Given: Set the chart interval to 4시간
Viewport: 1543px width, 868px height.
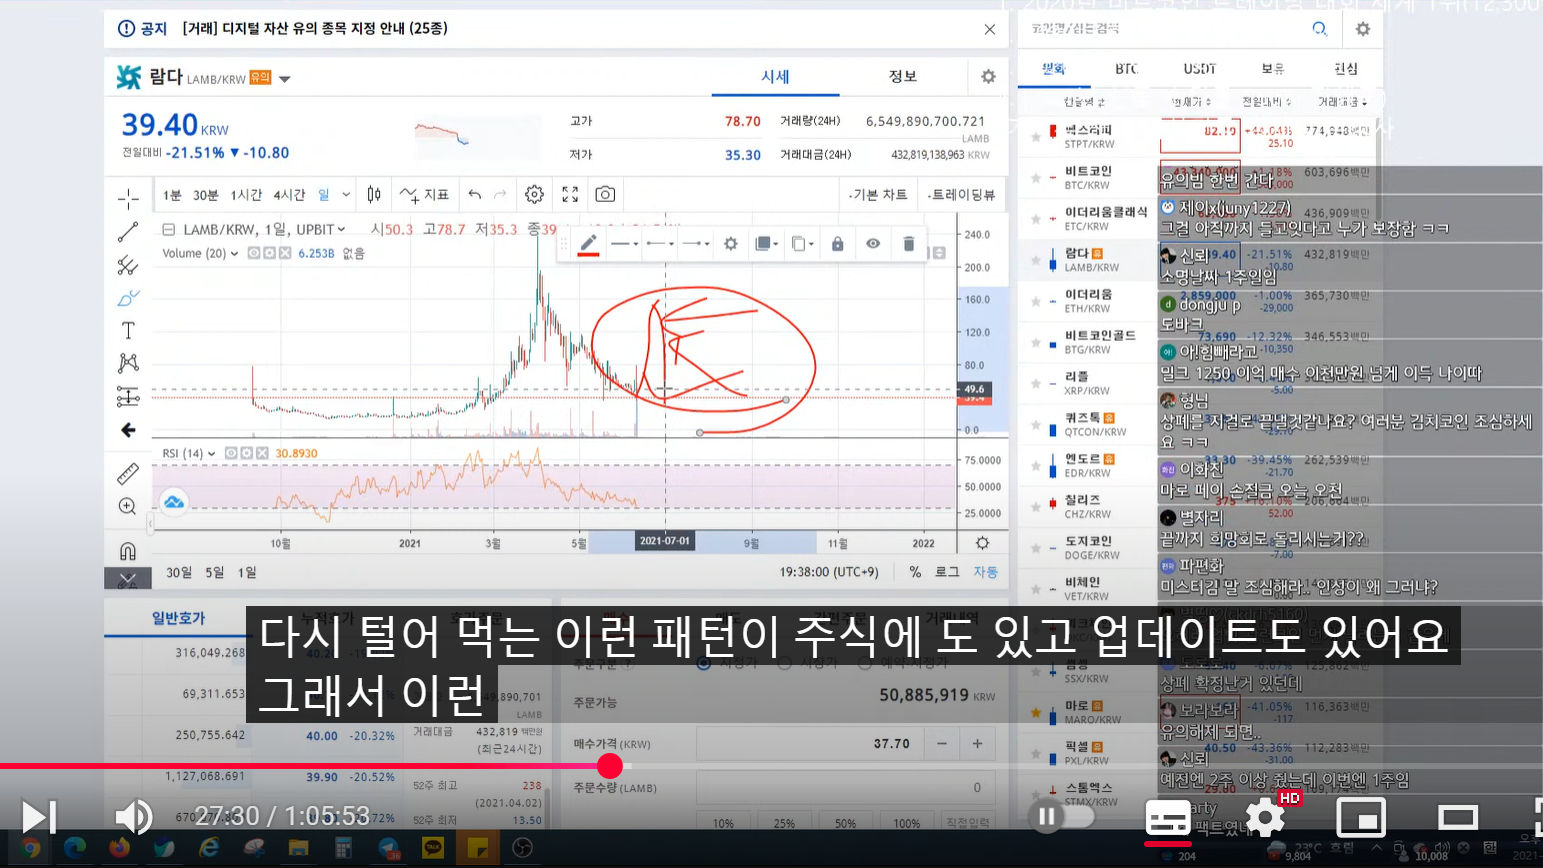Looking at the screenshot, I should pyautogui.click(x=289, y=194).
